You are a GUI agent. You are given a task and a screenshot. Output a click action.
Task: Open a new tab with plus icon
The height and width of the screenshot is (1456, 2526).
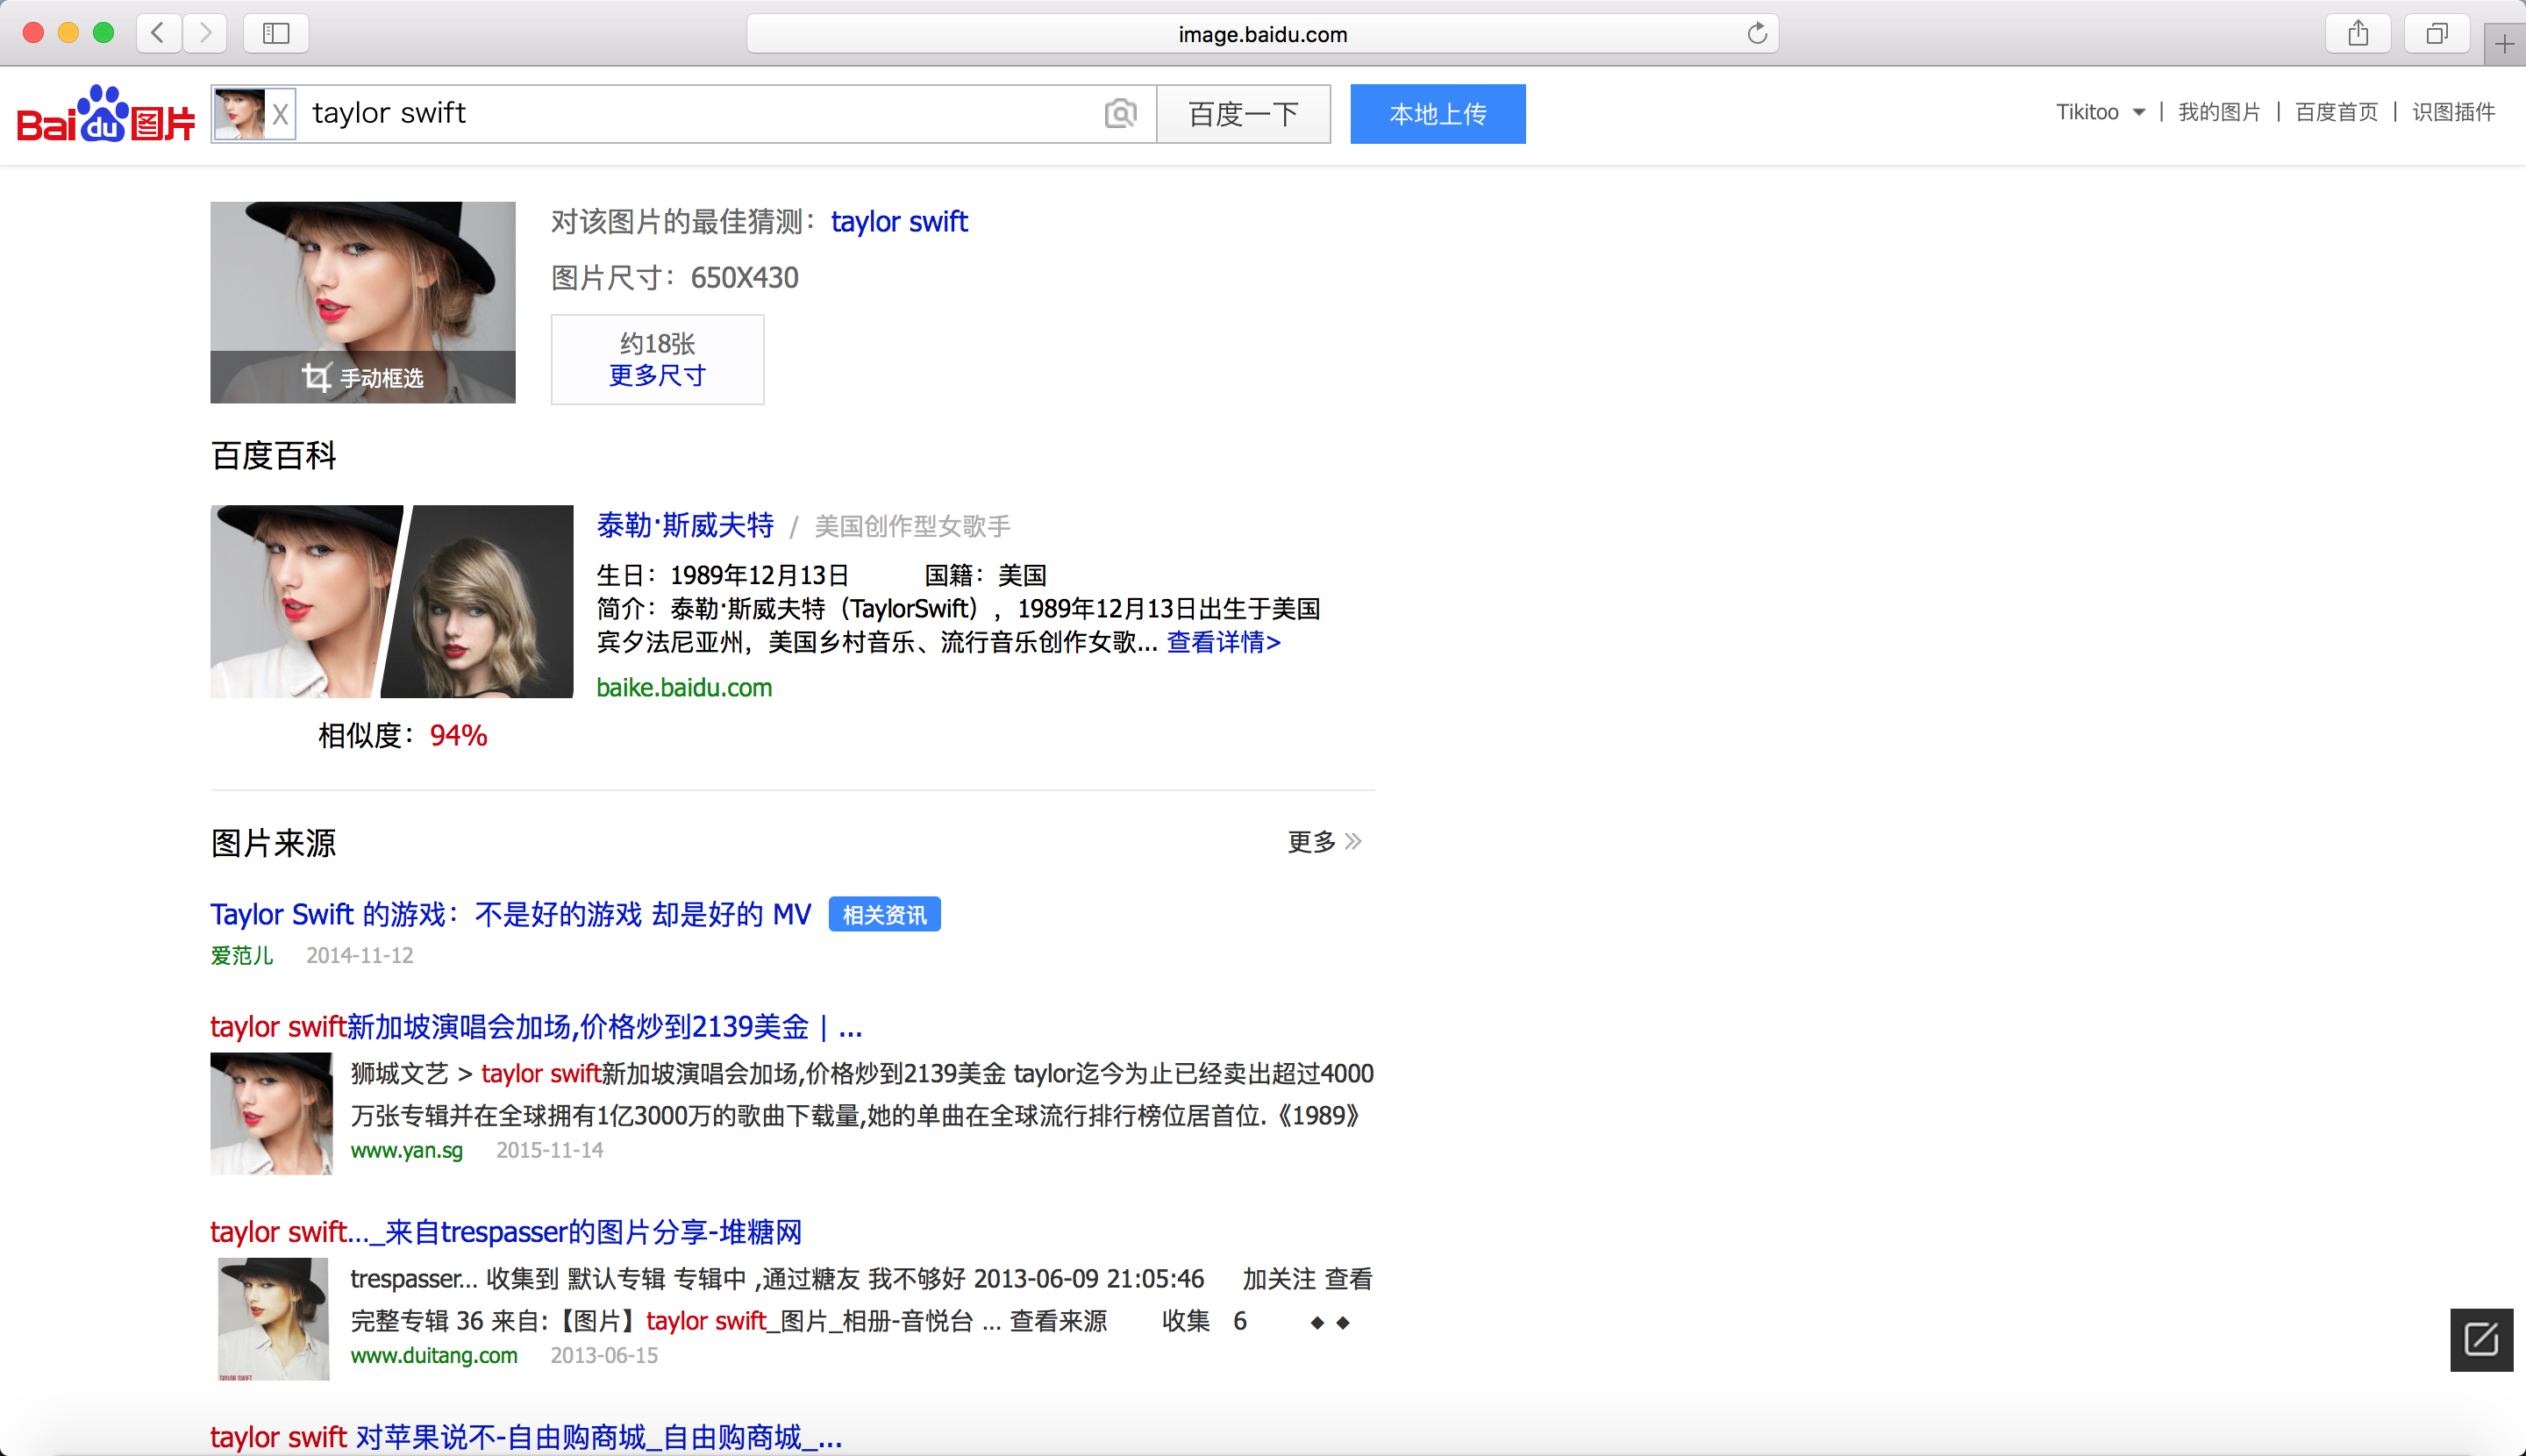click(x=2504, y=44)
